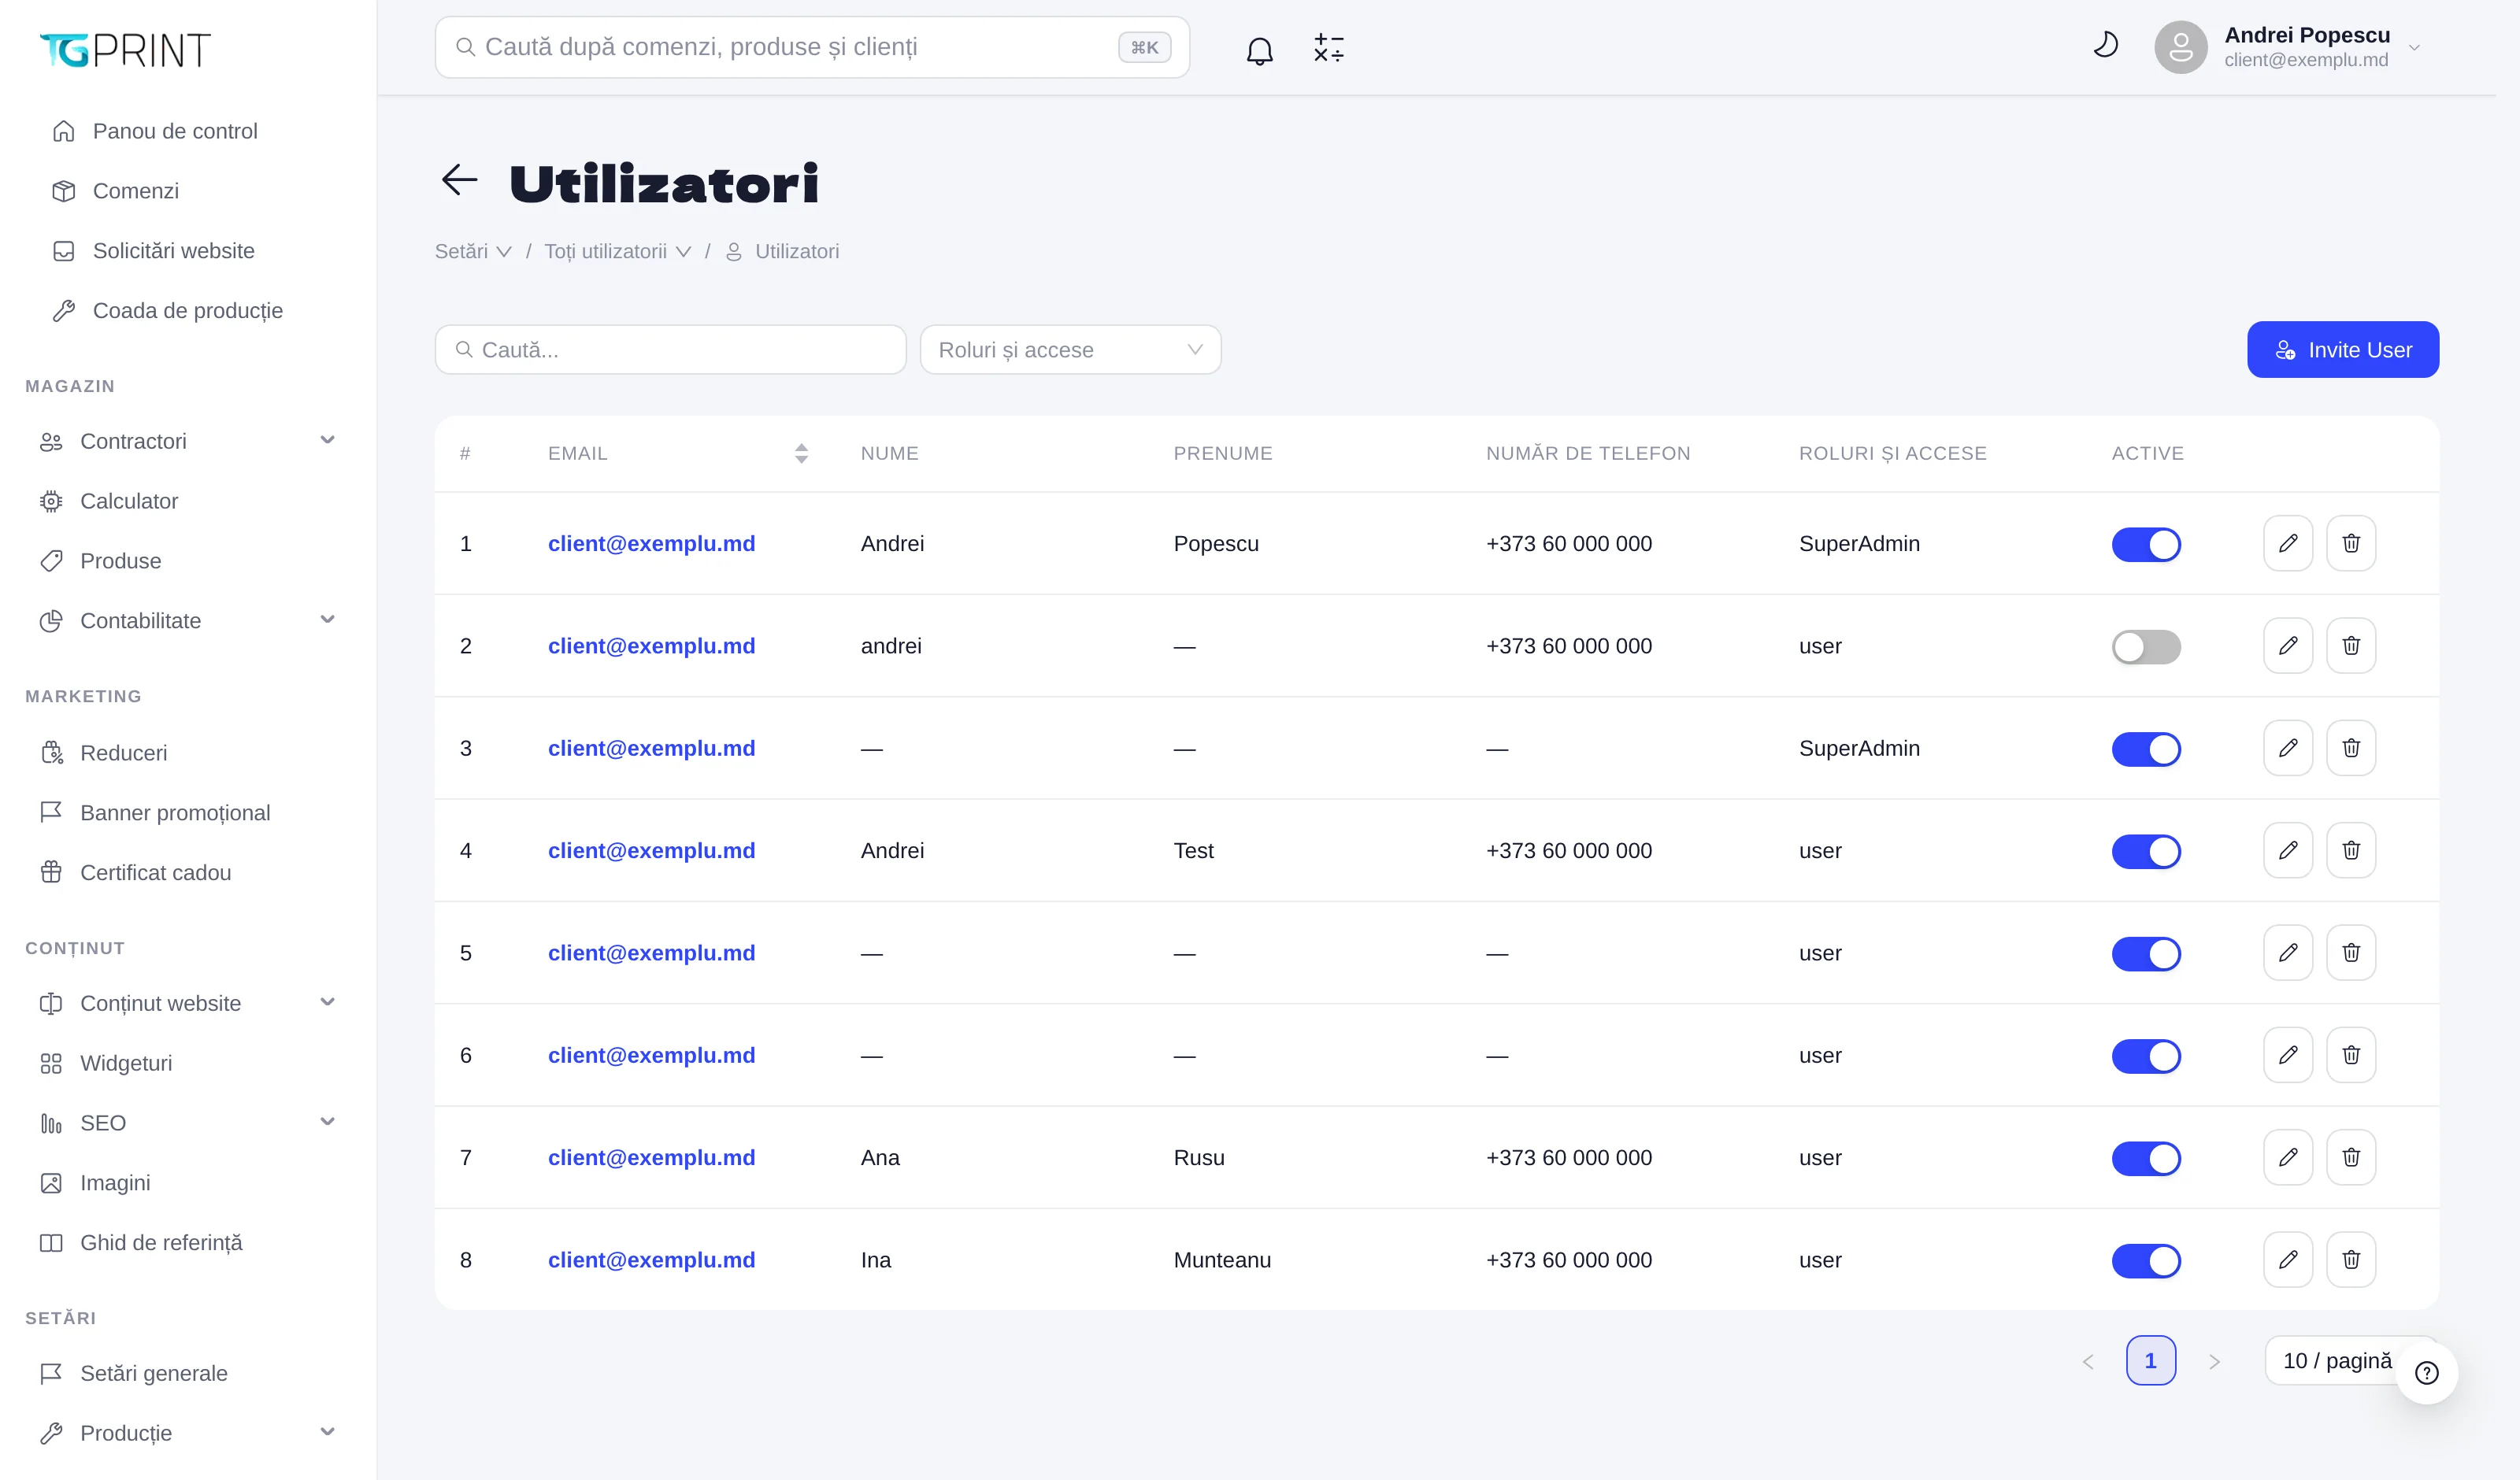
Task: Edit user Ana Rusu with pencil icon
Action: pos(2288,1157)
